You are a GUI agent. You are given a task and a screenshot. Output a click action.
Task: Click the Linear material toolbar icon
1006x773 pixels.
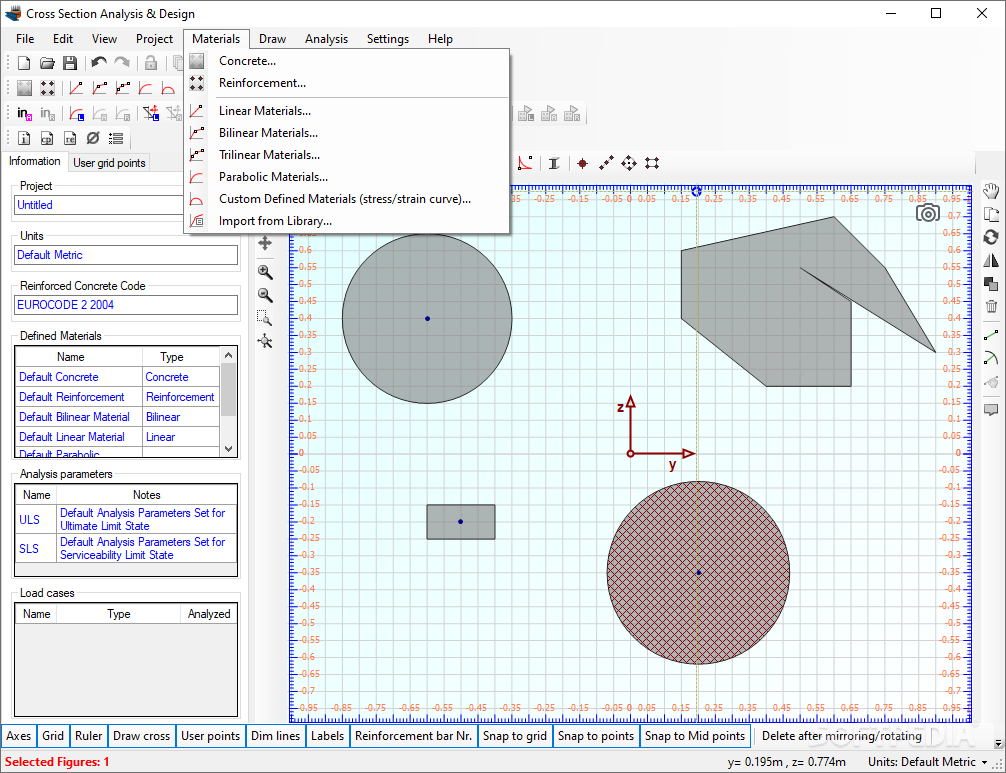76,88
